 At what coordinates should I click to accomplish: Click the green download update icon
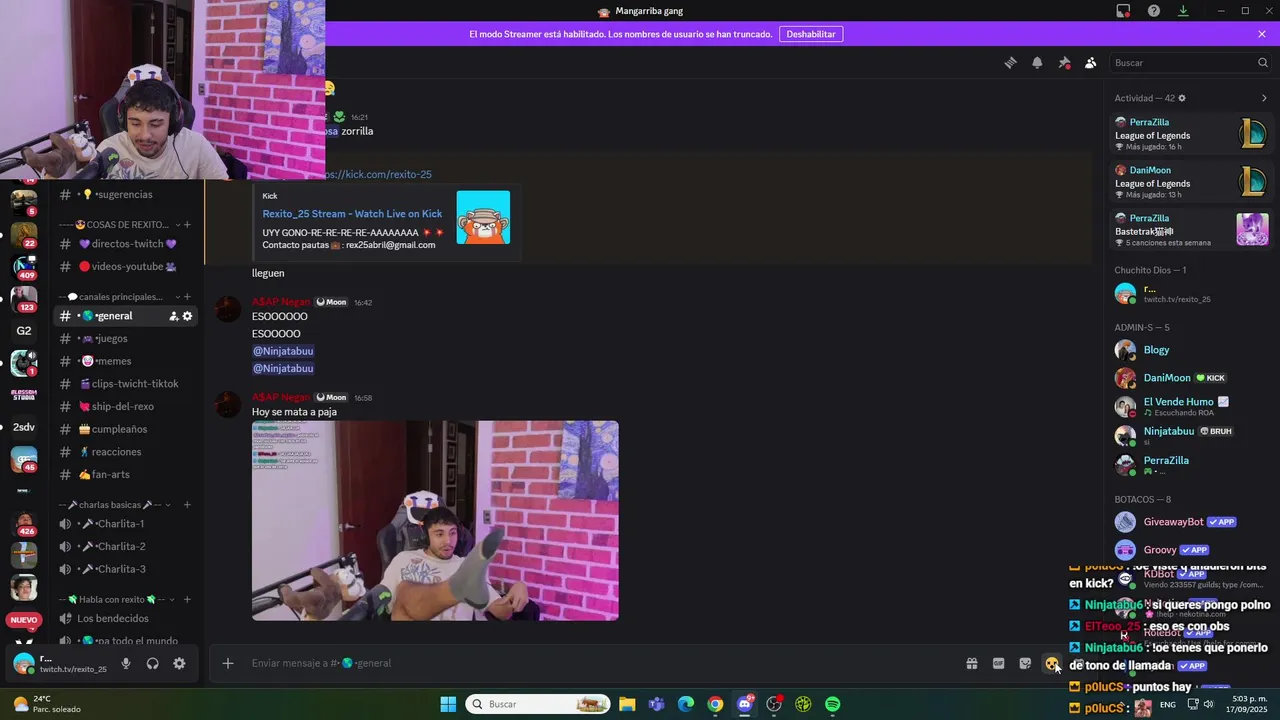click(x=1183, y=11)
